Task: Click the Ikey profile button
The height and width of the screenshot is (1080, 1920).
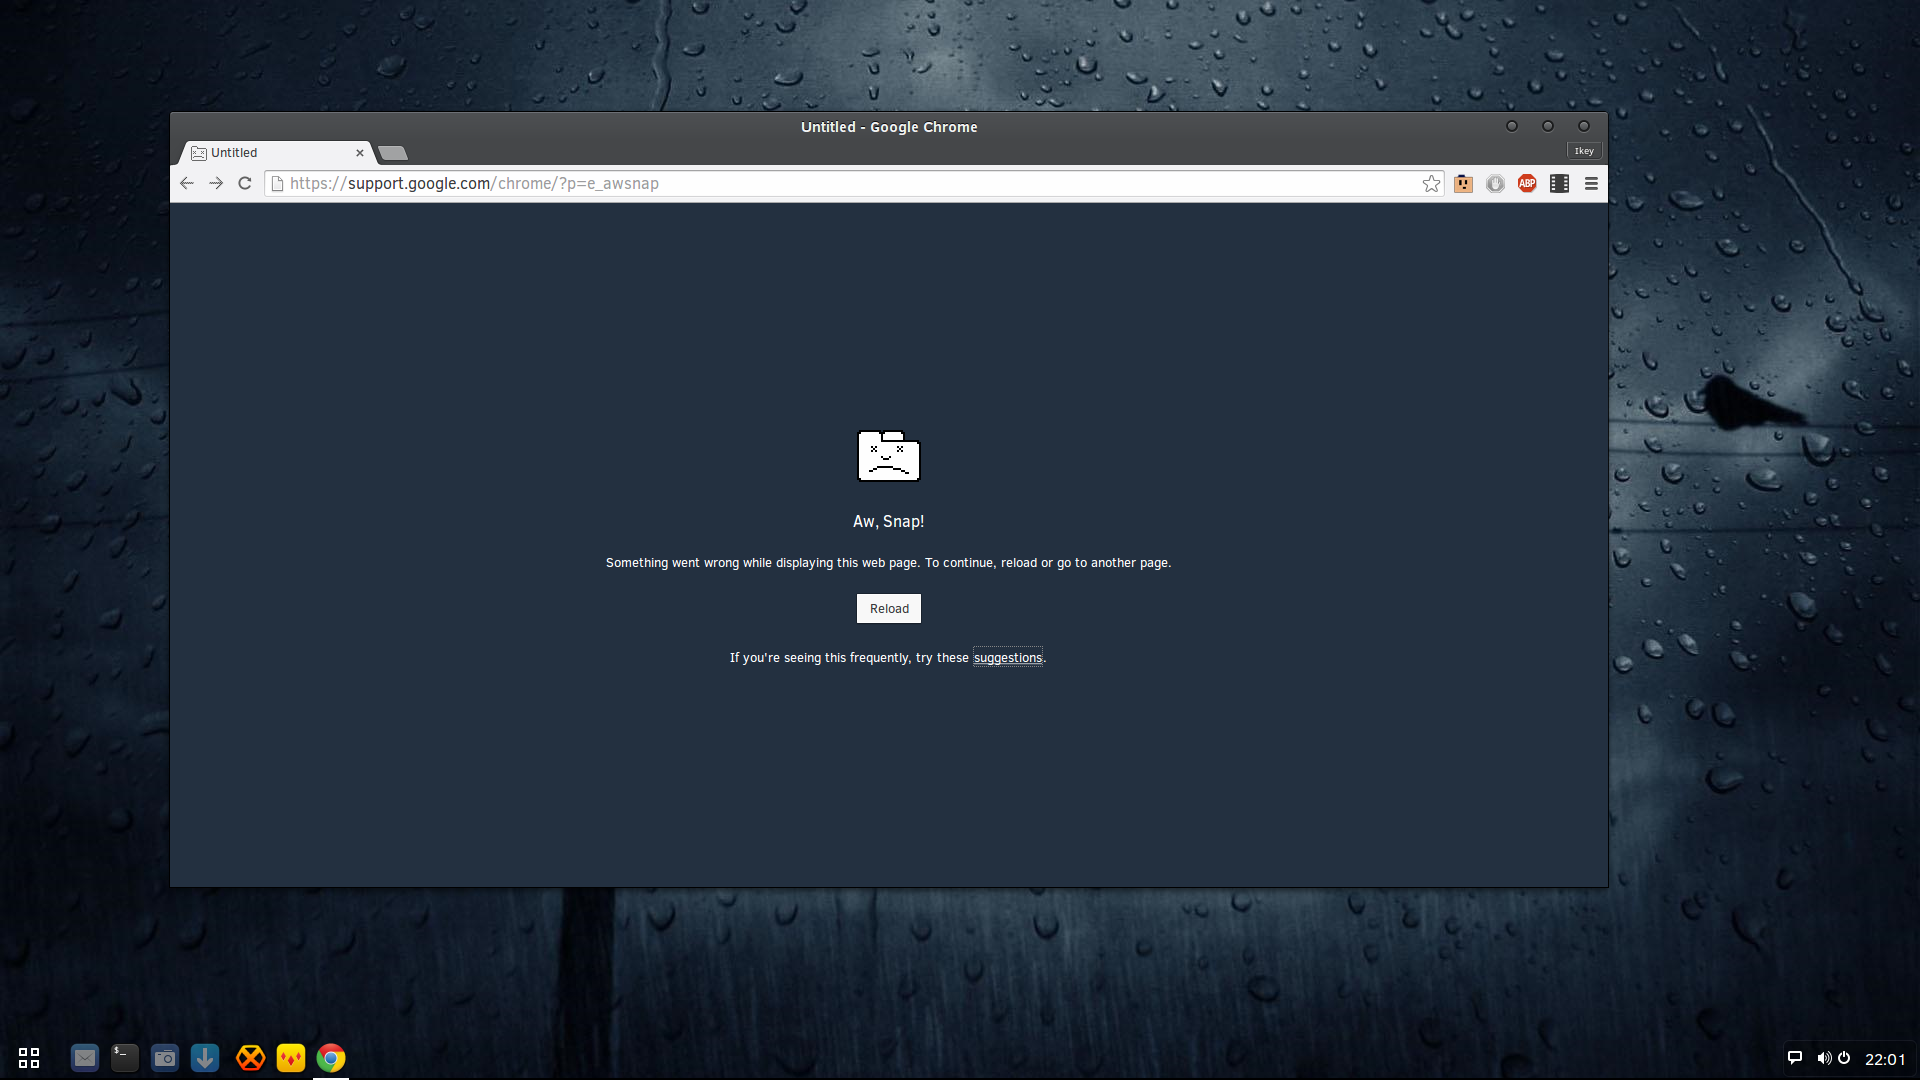Action: (x=1584, y=151)
